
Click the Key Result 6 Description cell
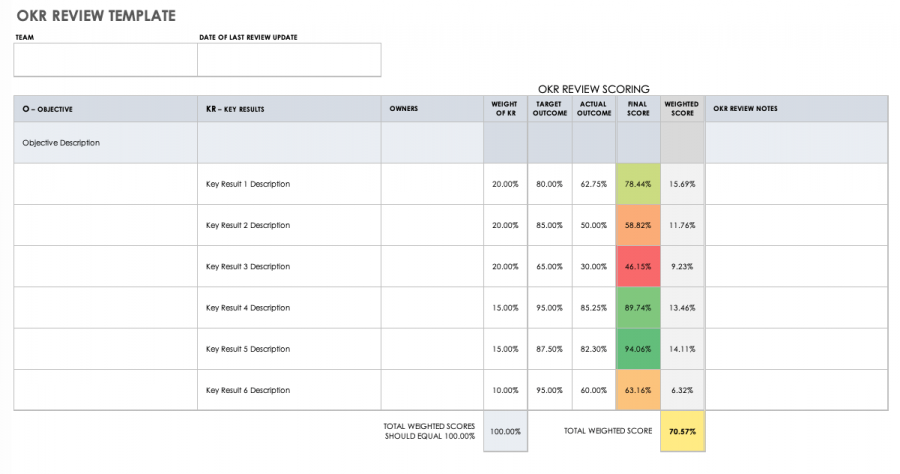coord(289,390)
